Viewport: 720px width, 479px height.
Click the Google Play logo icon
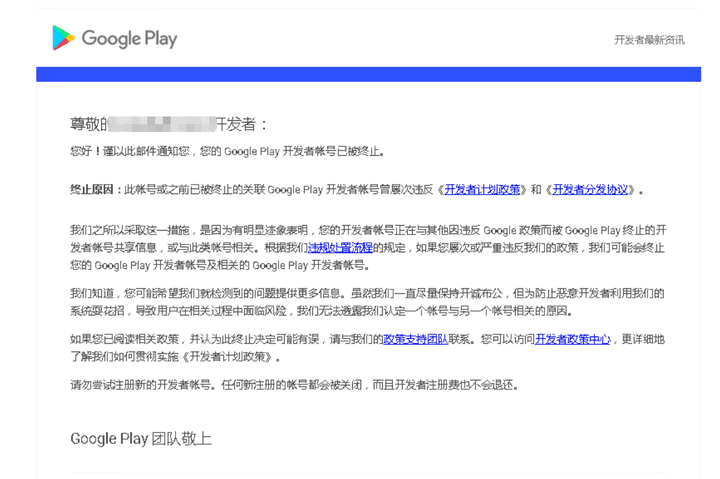[63, 38]
